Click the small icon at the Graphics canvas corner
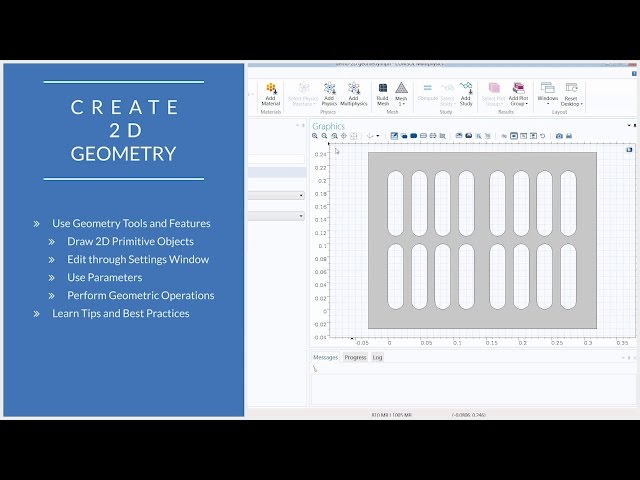 pyautogui.click(x=629, y=150)
